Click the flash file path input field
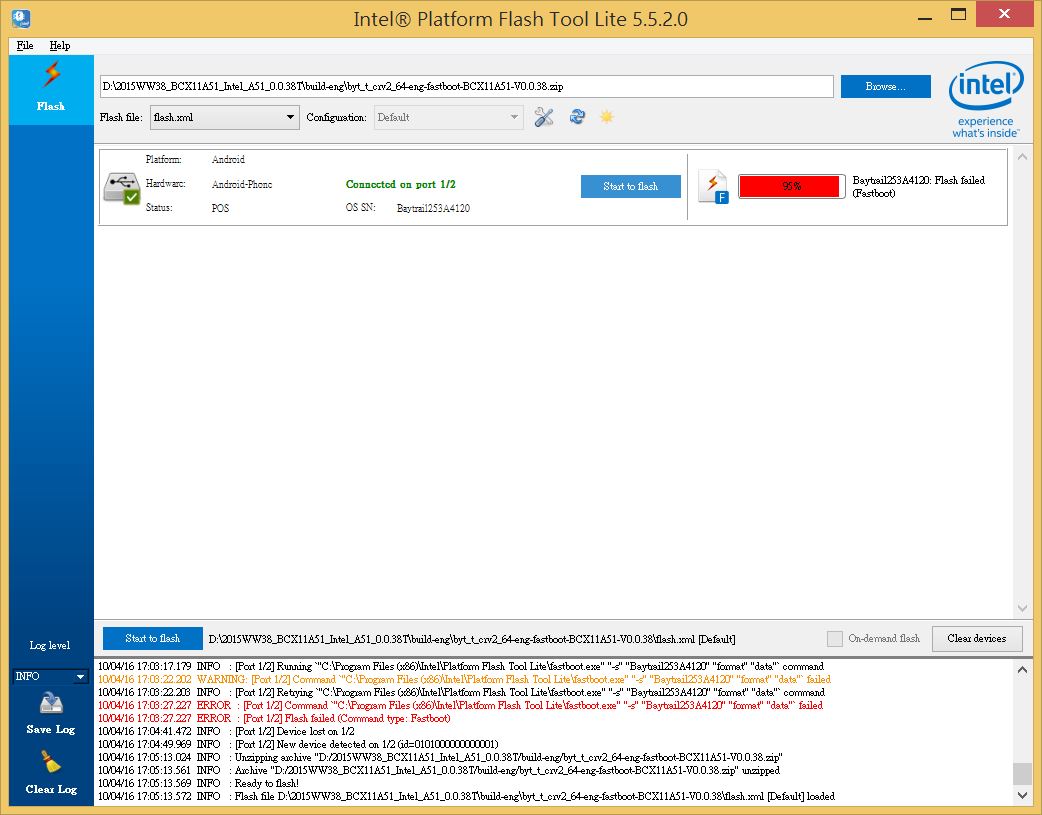The height and width of the screenshot is (815, 1042). coord(466,87)
